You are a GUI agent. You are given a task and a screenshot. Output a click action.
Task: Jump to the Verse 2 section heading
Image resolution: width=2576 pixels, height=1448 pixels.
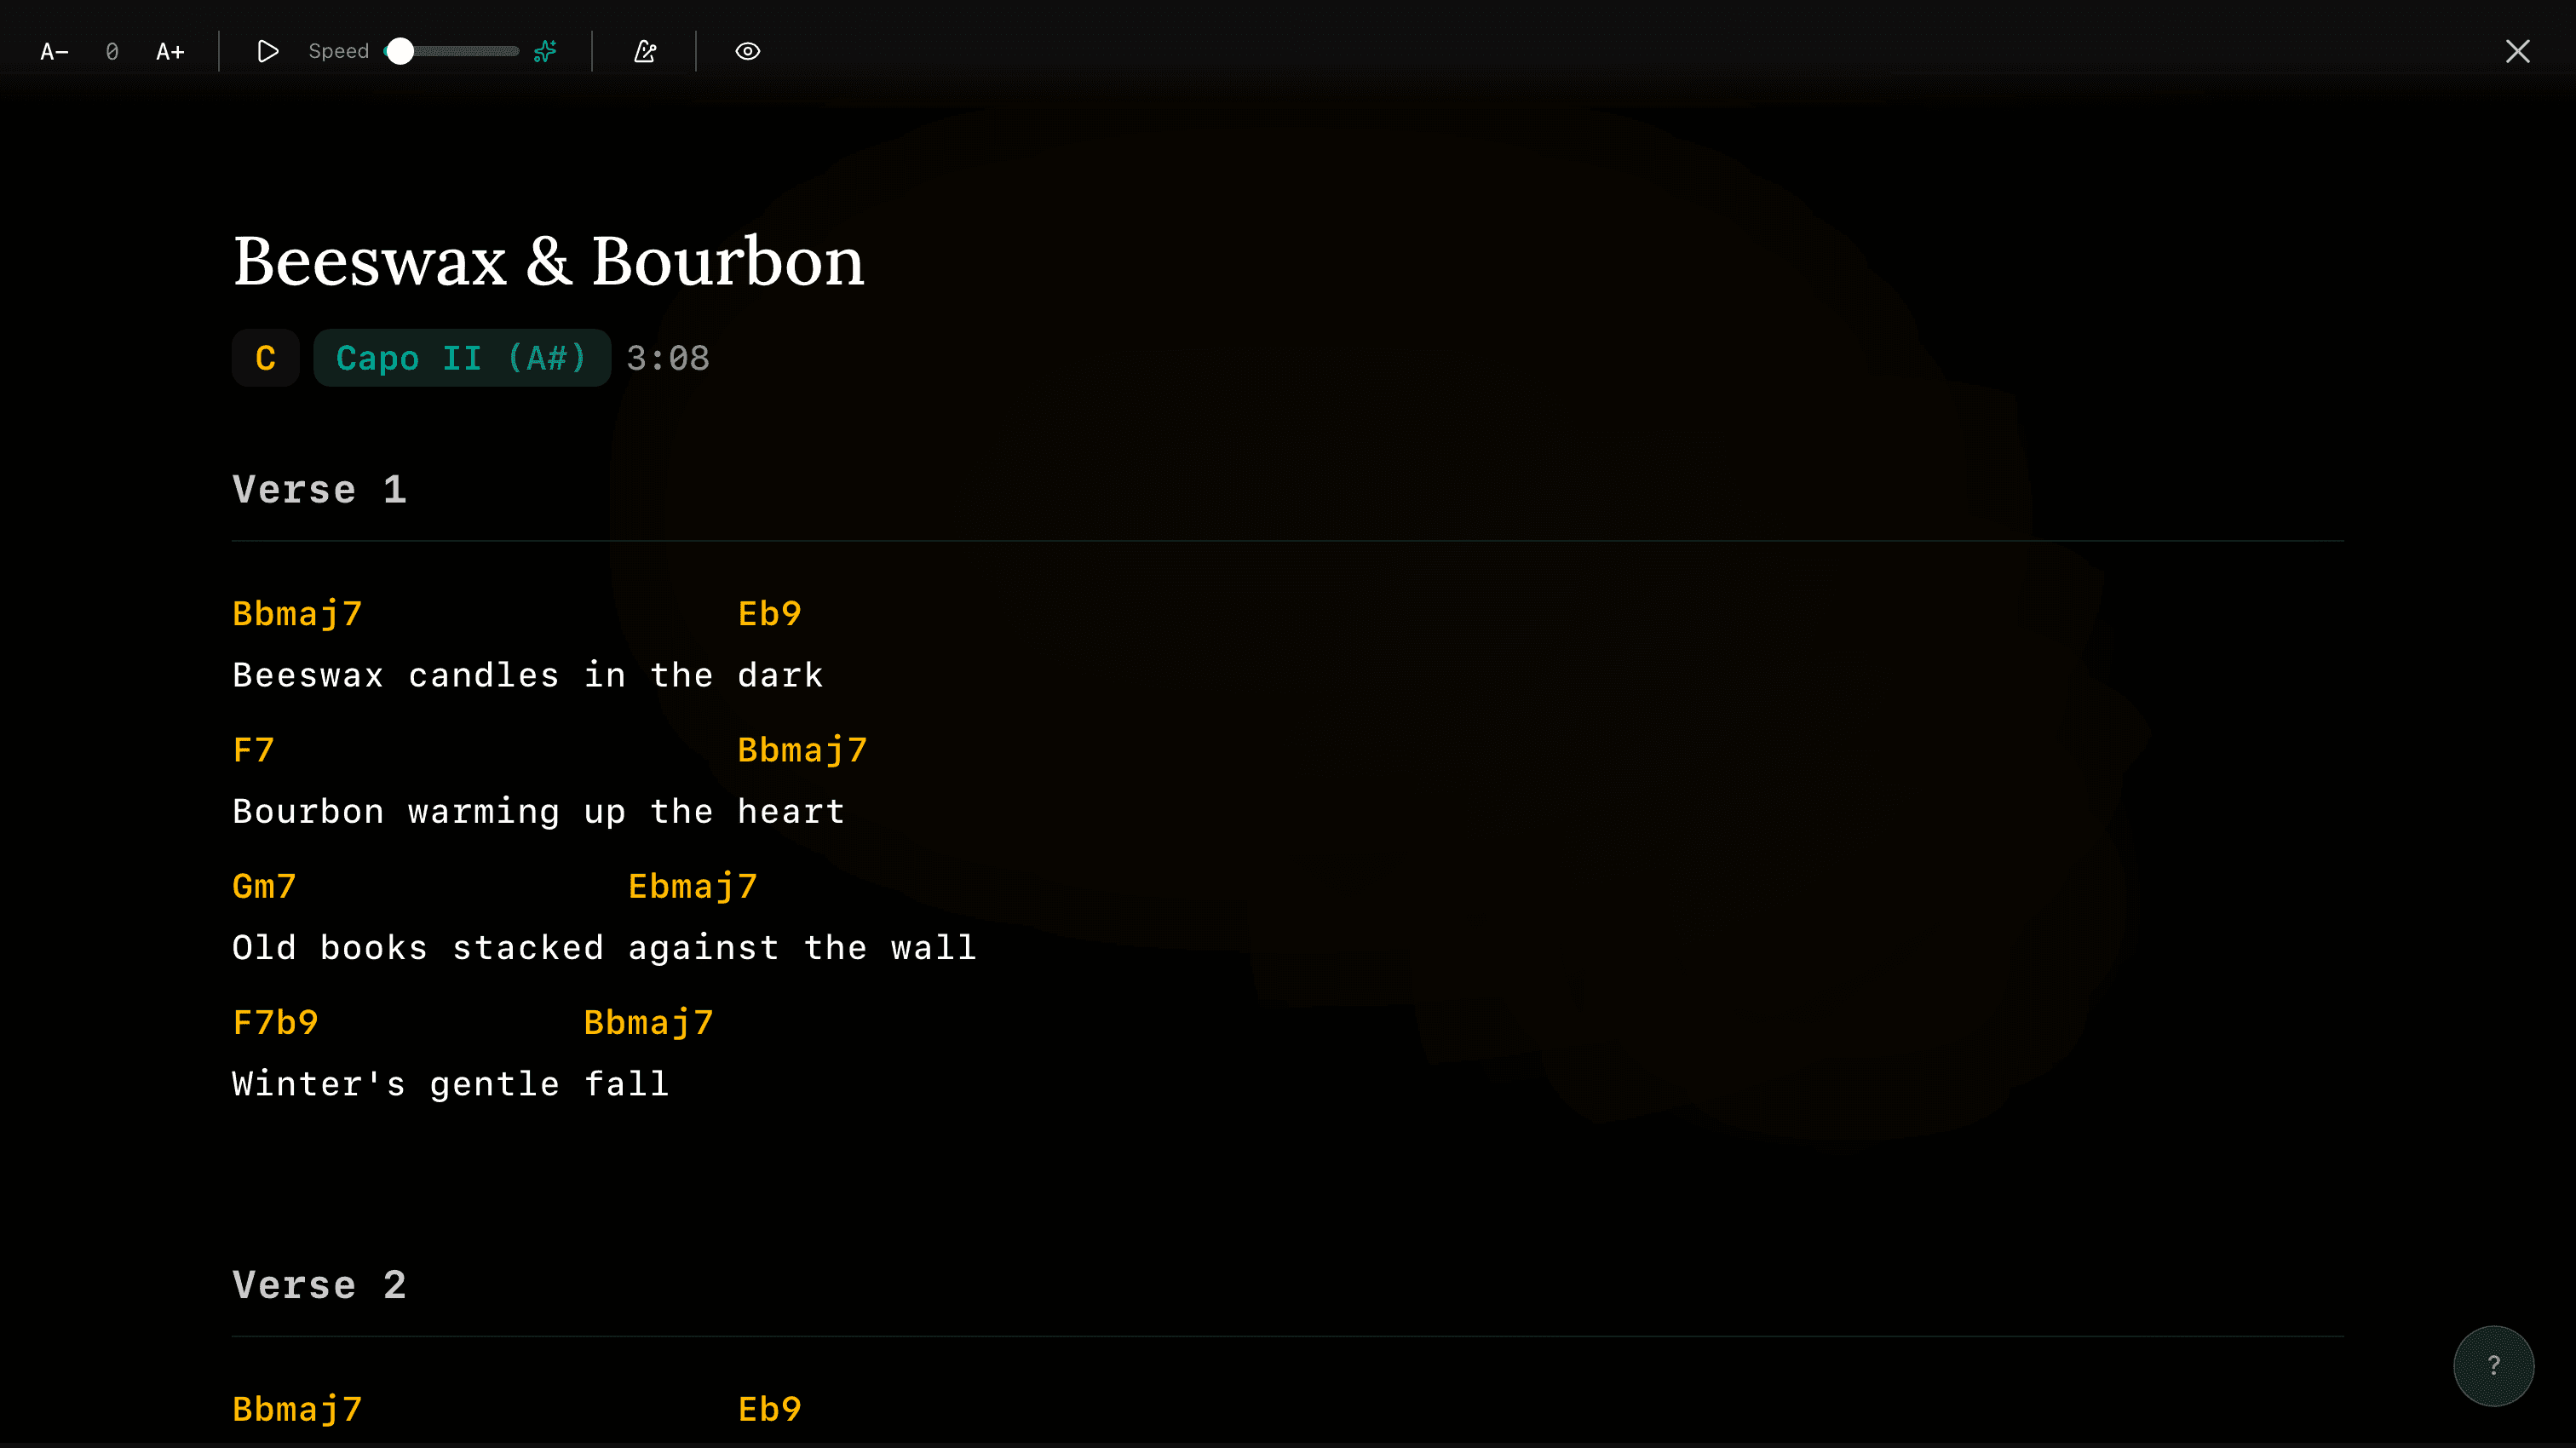point(319,1285)
